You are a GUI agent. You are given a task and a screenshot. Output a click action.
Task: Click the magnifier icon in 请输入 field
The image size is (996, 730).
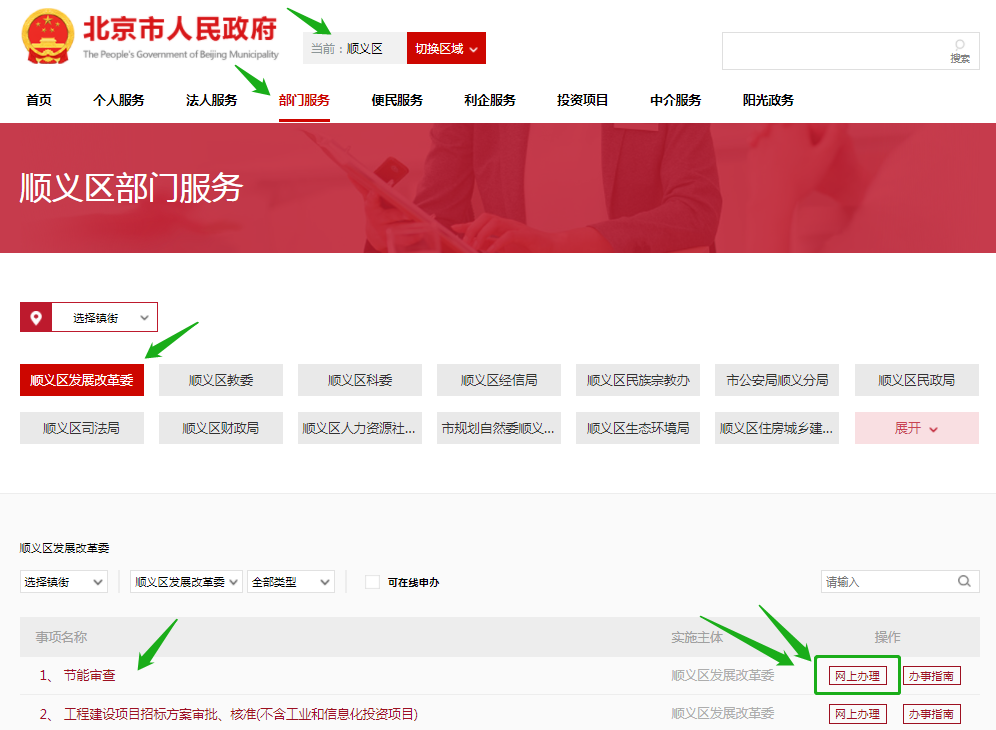point(964,581)
